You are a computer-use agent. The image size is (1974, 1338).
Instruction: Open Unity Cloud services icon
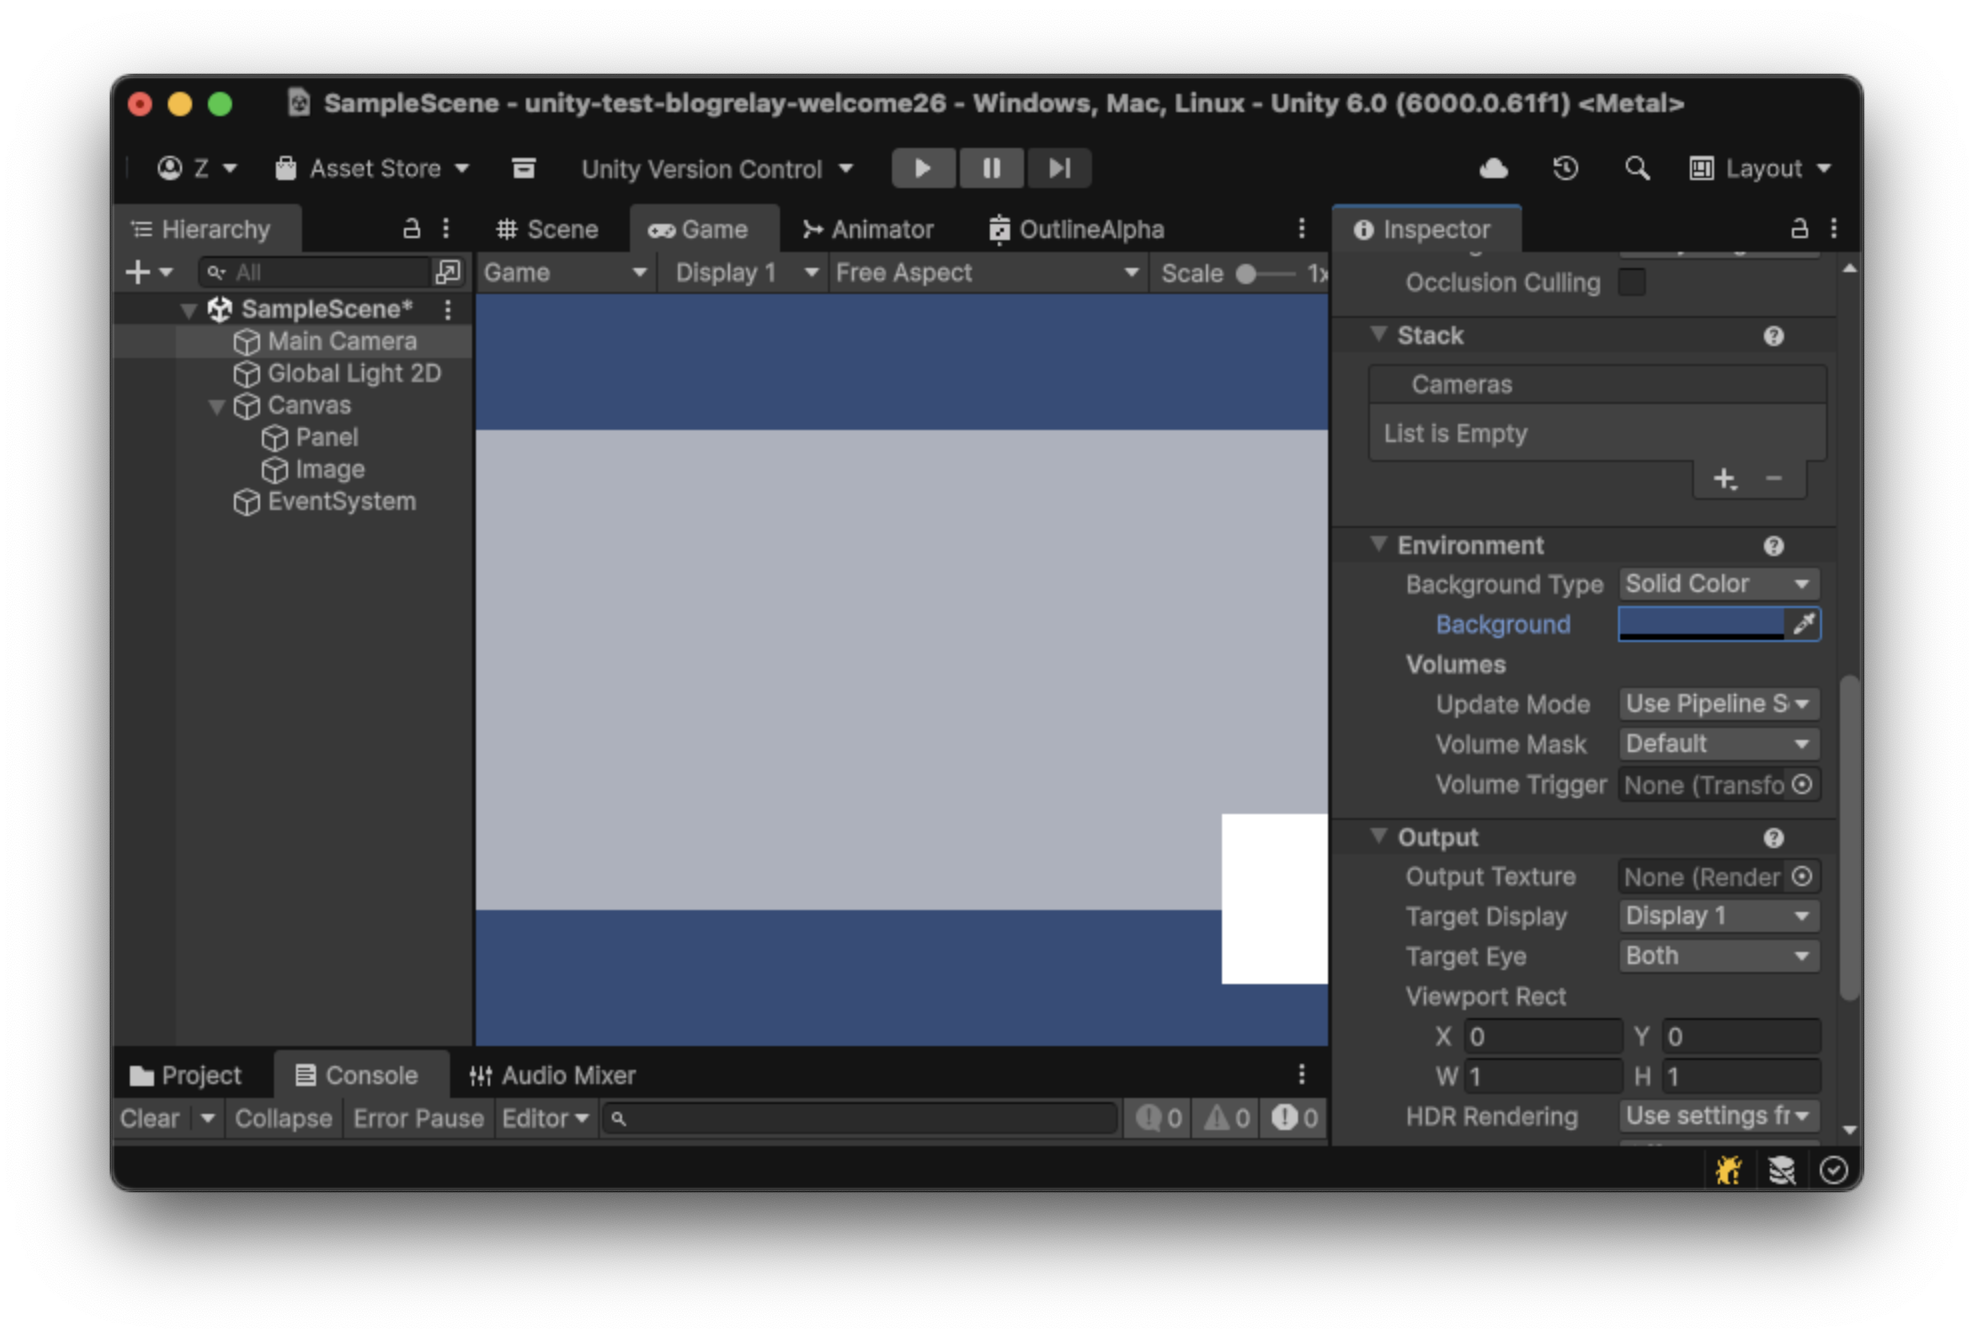(1493, 168)
